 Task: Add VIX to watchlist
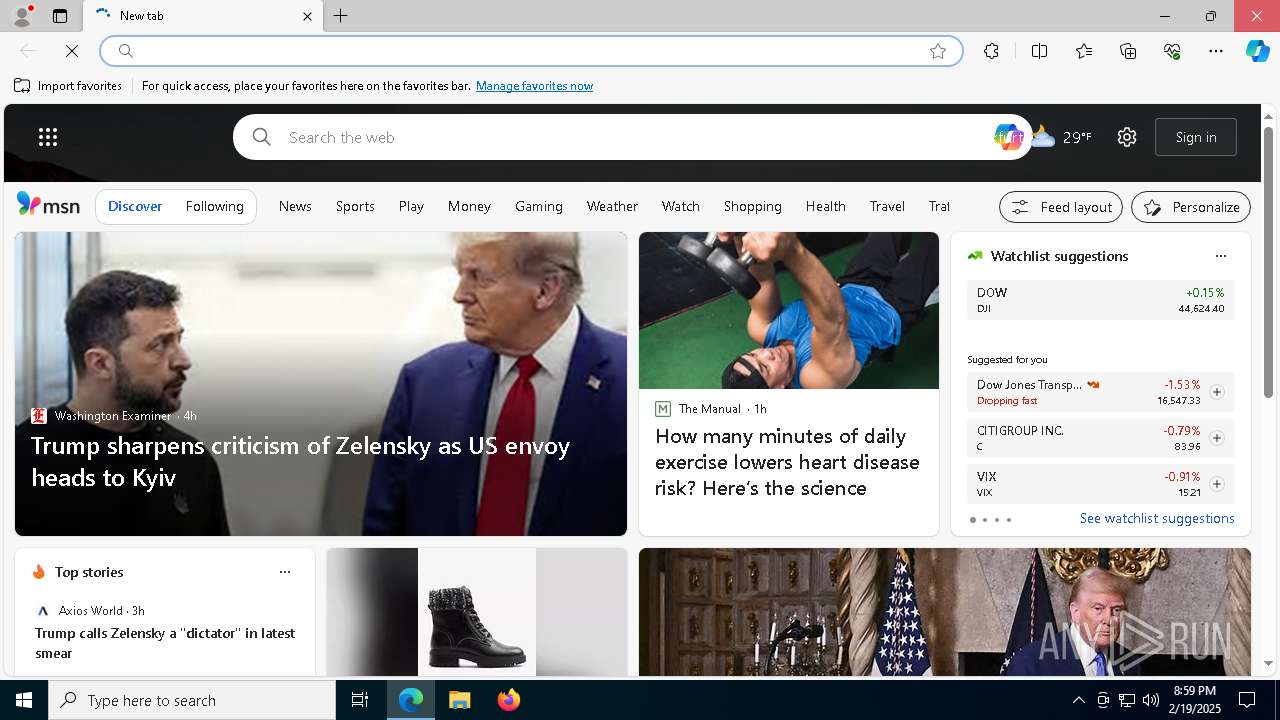[x=1216, y=484]
